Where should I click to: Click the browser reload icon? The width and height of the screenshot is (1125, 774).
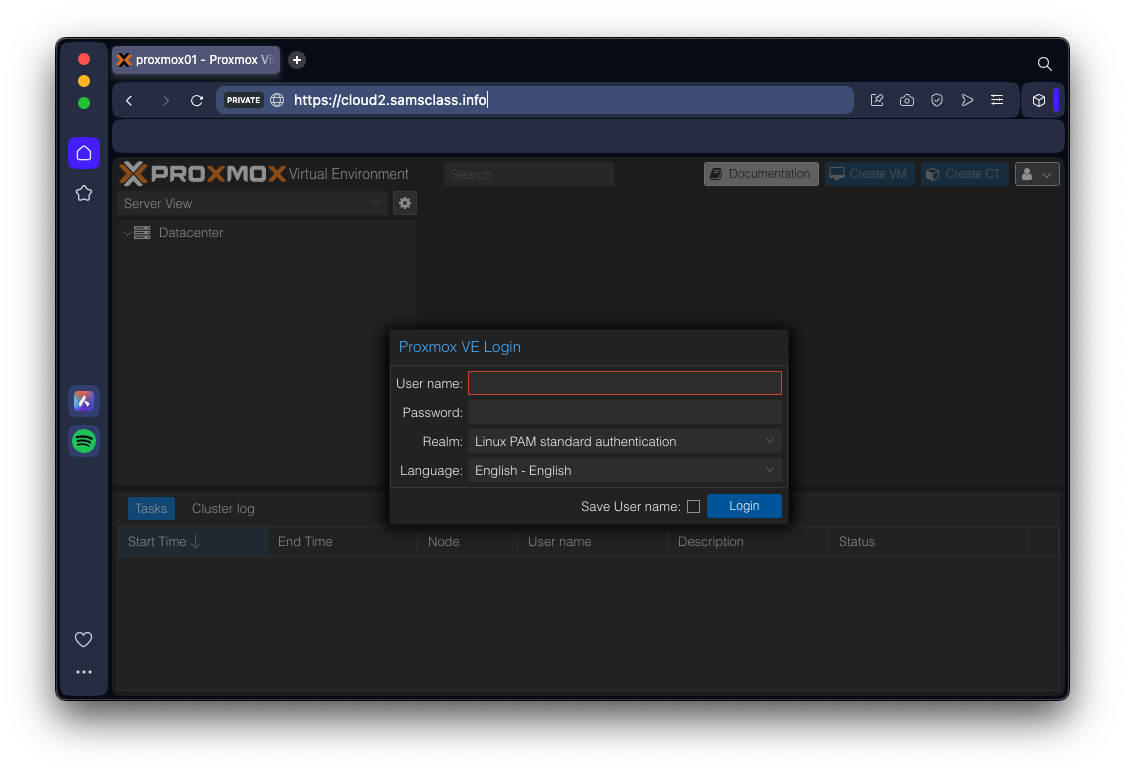[x=197, y=100]
